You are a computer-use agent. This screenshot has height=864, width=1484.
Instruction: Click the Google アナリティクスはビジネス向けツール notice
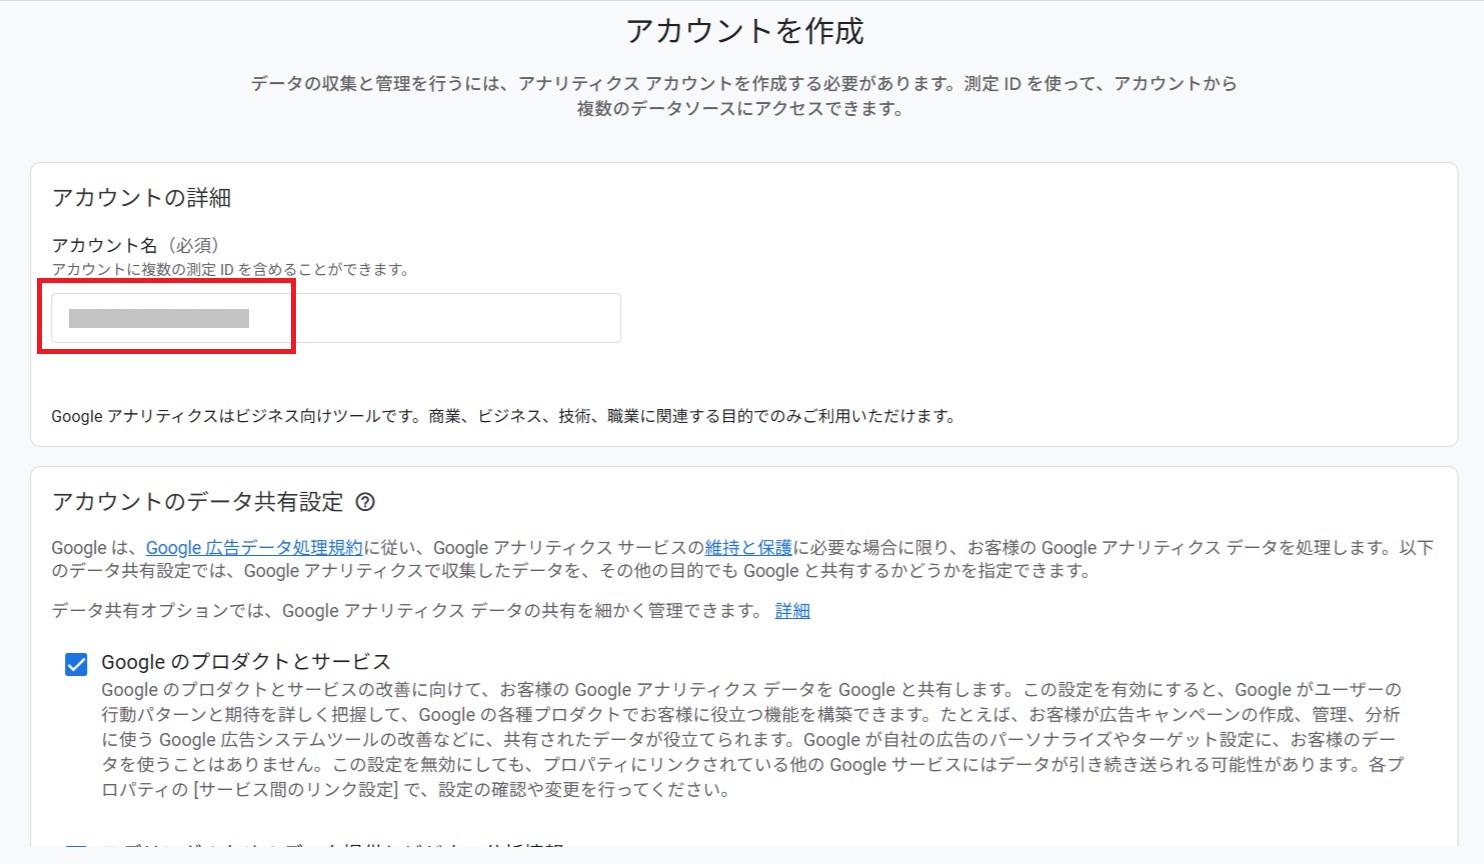[x=503, y=416]
